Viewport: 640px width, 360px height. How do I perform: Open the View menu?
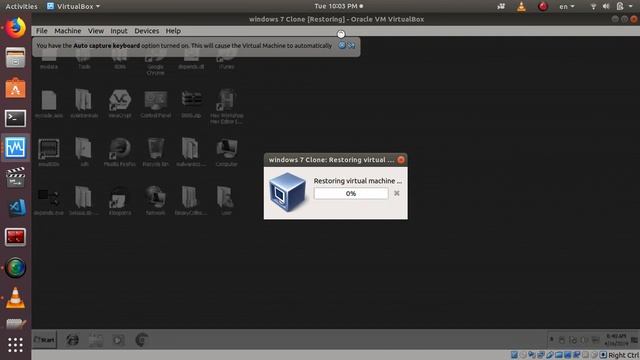96,31
